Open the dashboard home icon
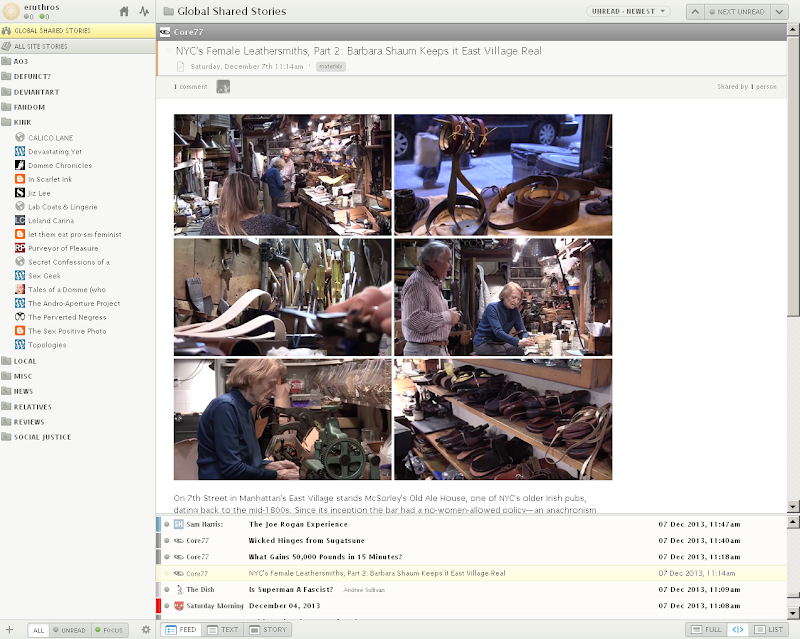 [x=124, y=12]
